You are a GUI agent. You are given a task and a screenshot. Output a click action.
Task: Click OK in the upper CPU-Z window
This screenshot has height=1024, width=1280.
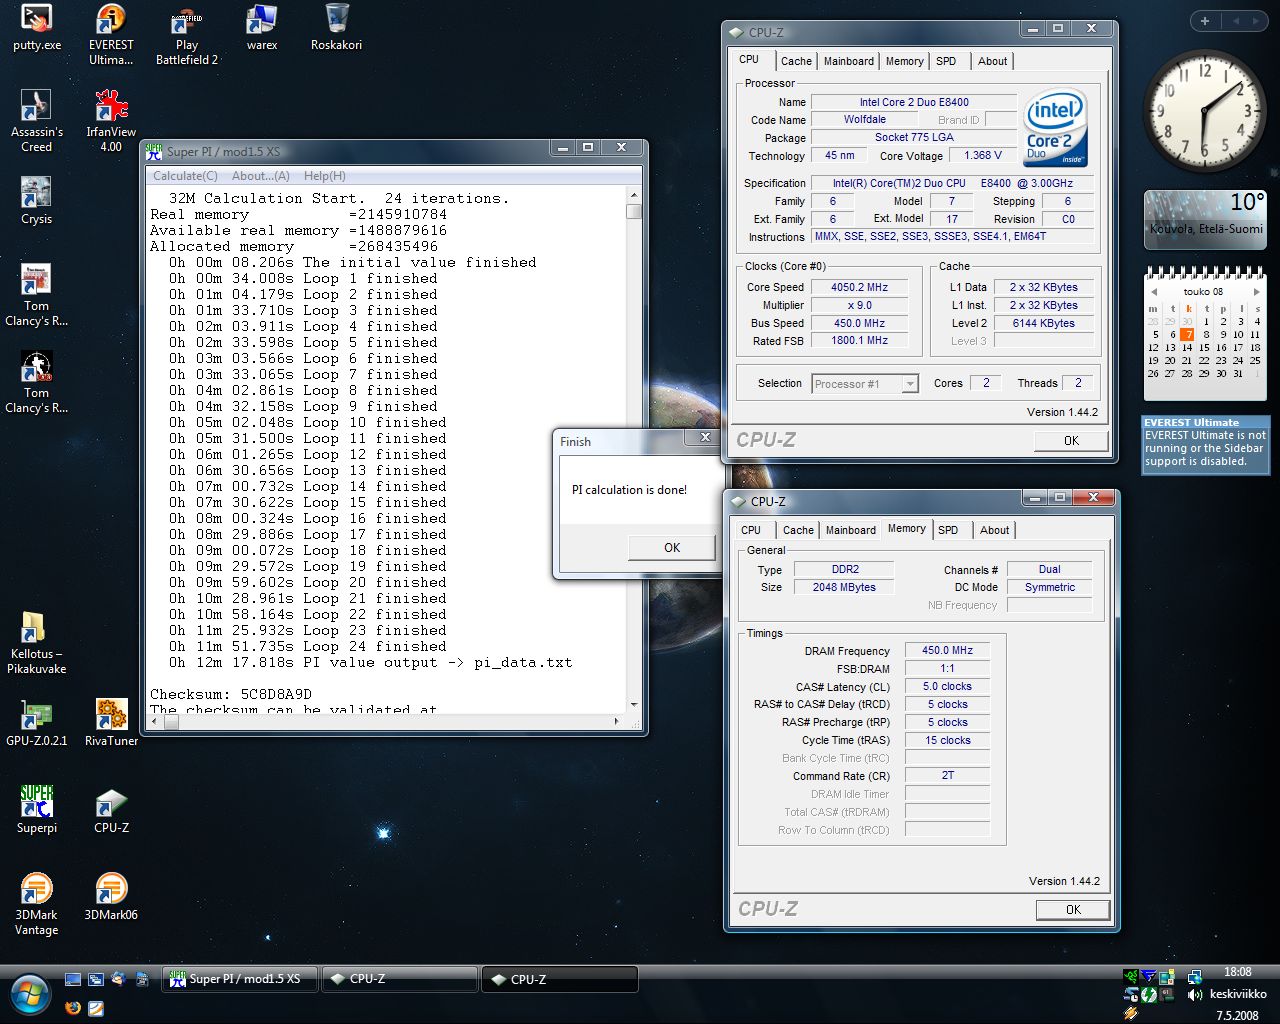pos(1071,440)
